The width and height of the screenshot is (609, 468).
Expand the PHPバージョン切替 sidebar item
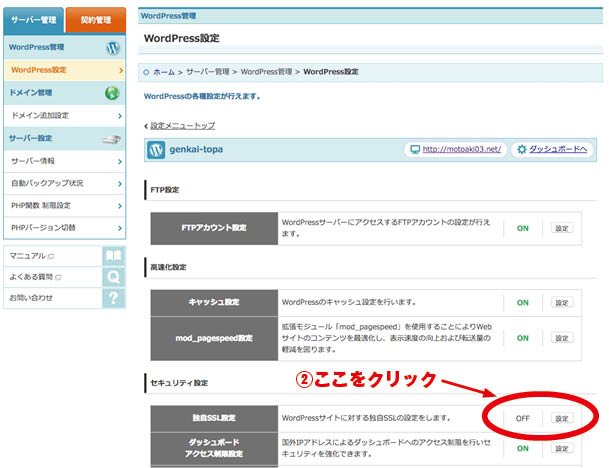(x=64, y=228)
